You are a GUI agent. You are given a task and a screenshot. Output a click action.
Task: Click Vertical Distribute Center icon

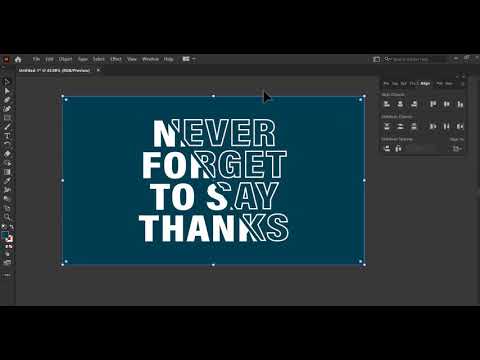click(400, 126)
